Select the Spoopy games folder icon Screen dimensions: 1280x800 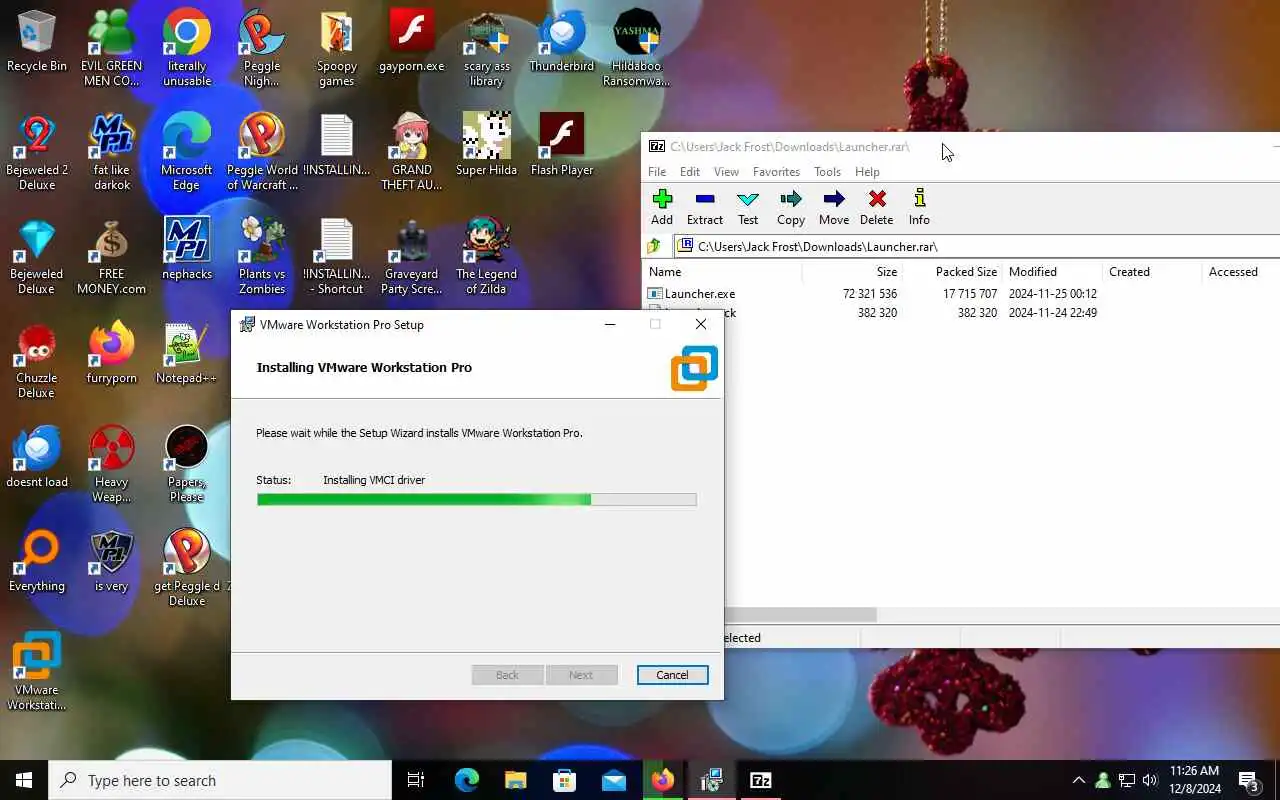337,48
